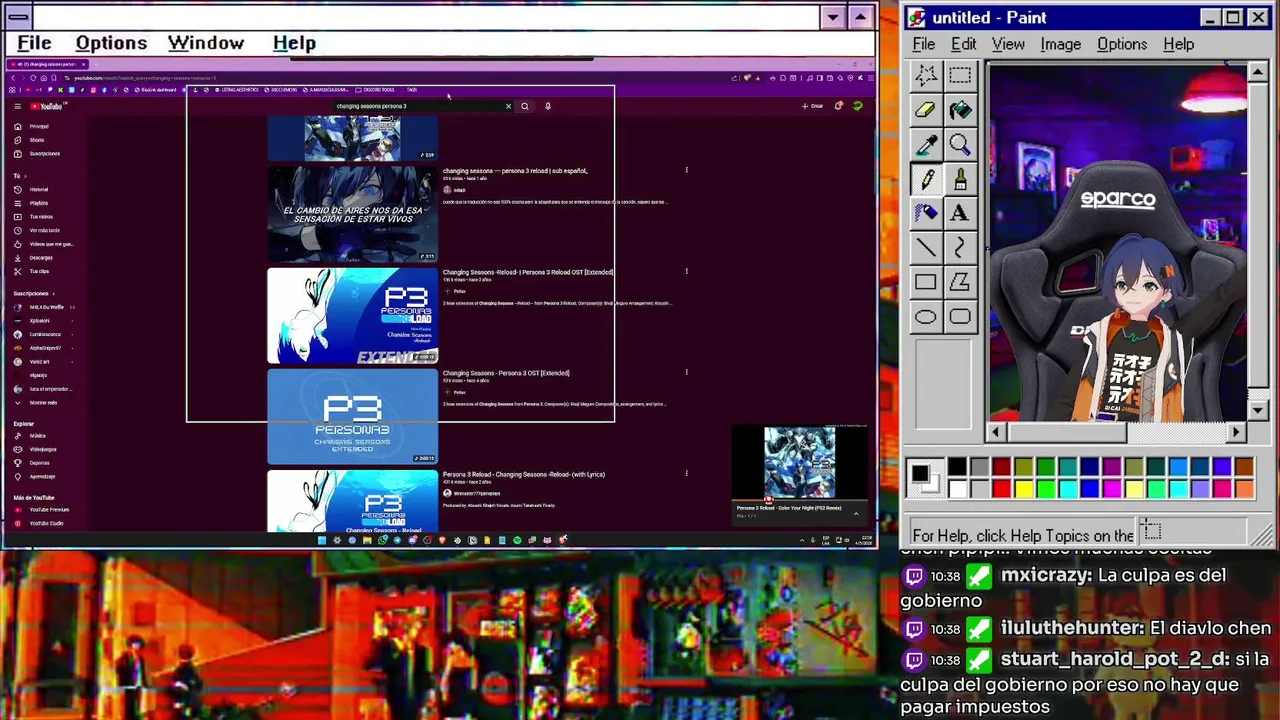Image resolution: width=1280 pixels, height=720 pixels.
Task: Select the Airbrush spray tool
Action: pyautogui.click(x=926, y=213)
